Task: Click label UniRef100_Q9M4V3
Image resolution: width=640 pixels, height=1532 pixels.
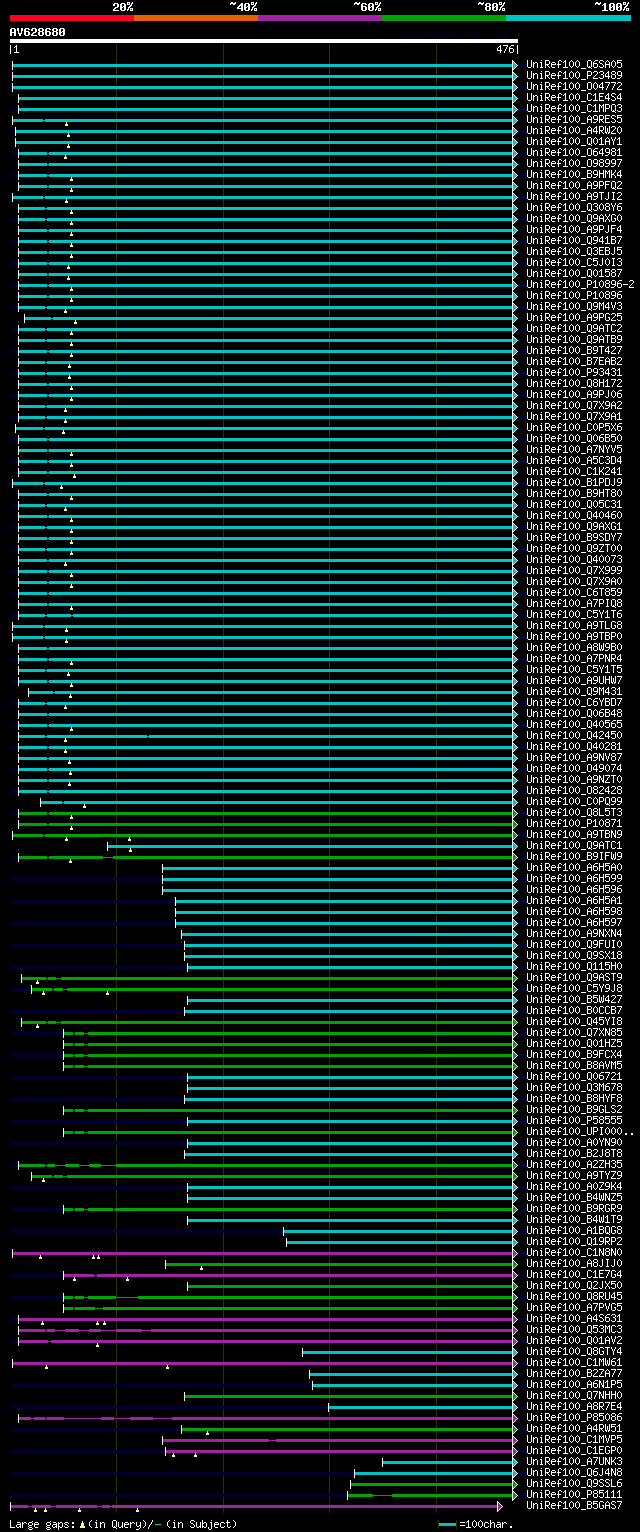Action: pyautogui.click(x=574, y=306)
